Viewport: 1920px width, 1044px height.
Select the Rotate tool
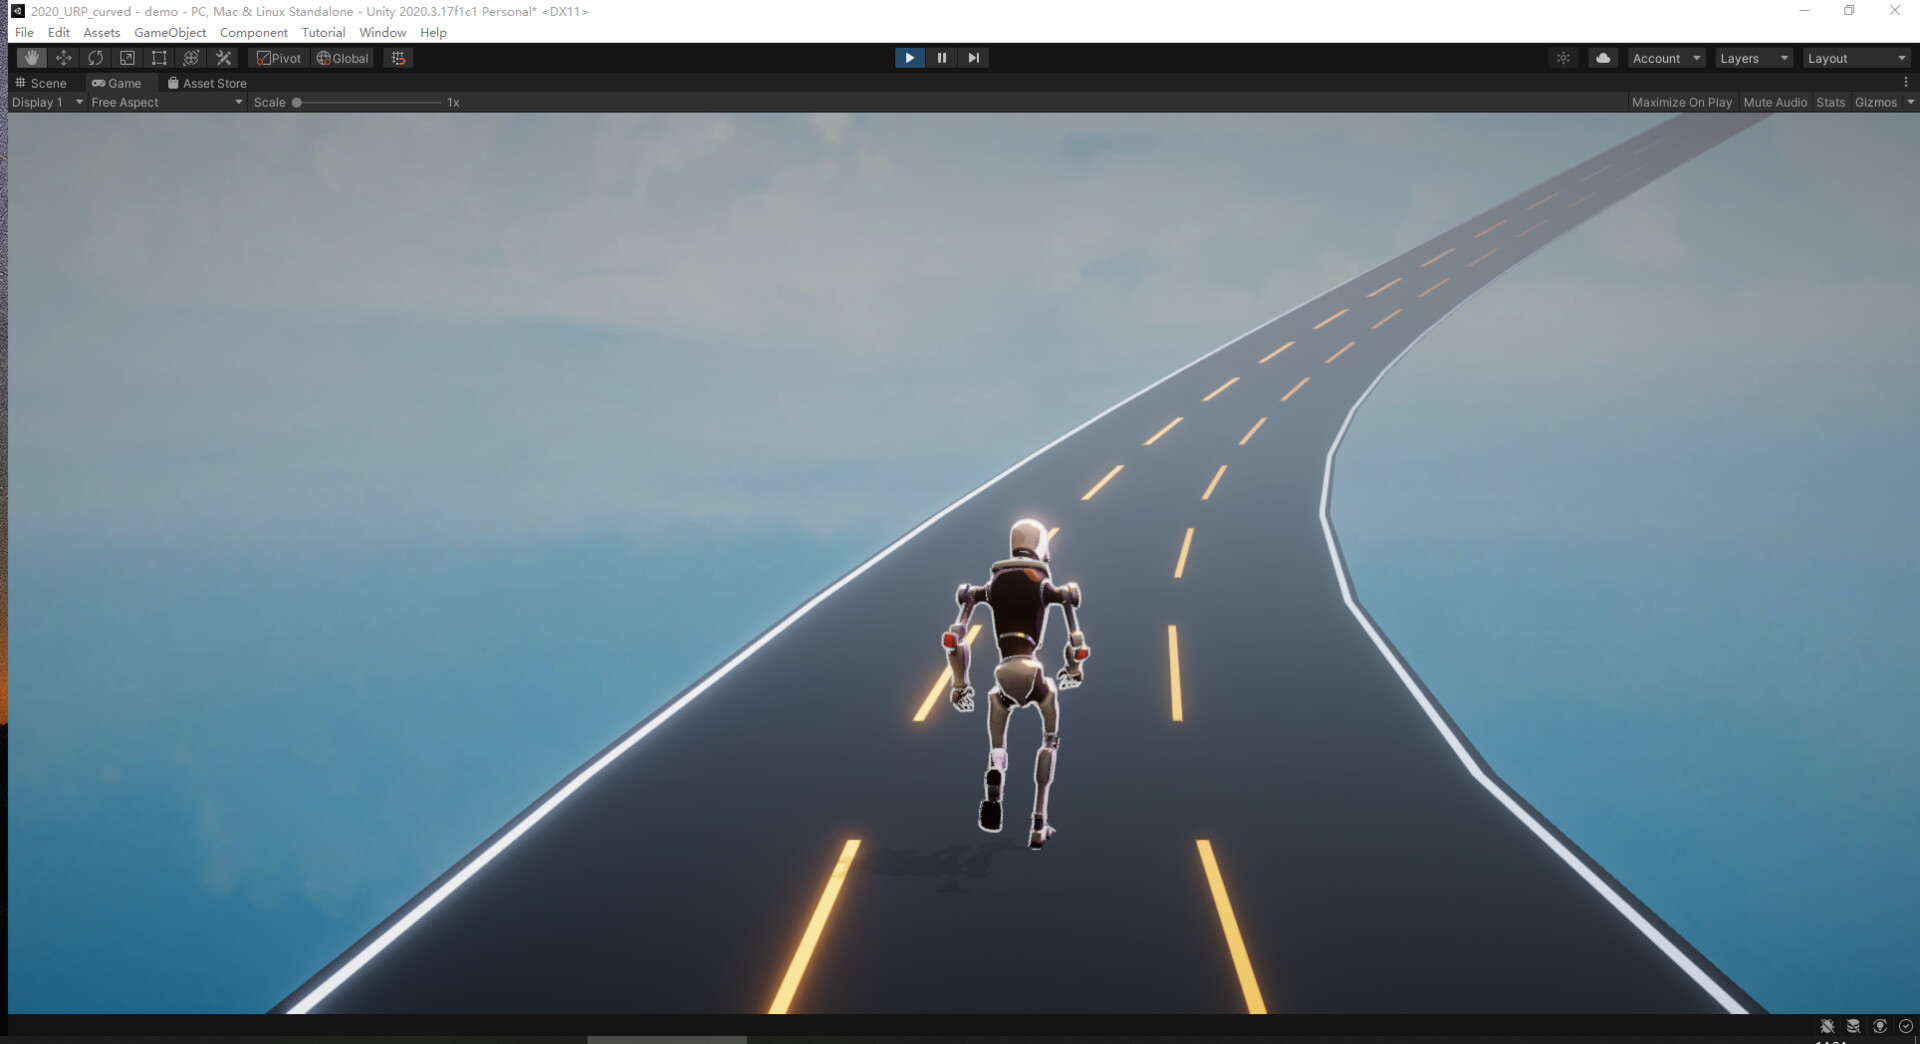click(x=95, y=58)
